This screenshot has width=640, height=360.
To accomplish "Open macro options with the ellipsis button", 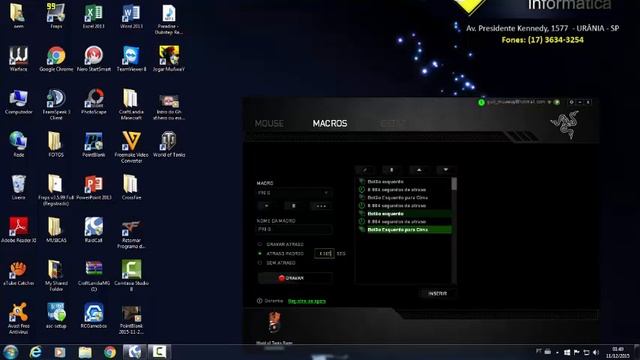I will (321, 206).
